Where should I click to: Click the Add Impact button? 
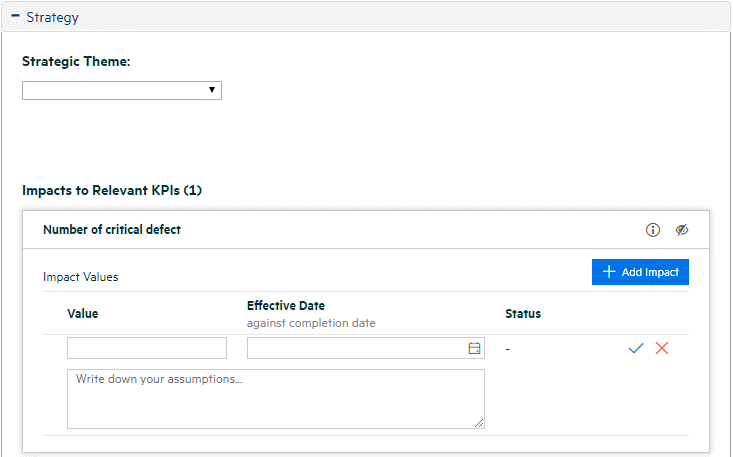640,272
